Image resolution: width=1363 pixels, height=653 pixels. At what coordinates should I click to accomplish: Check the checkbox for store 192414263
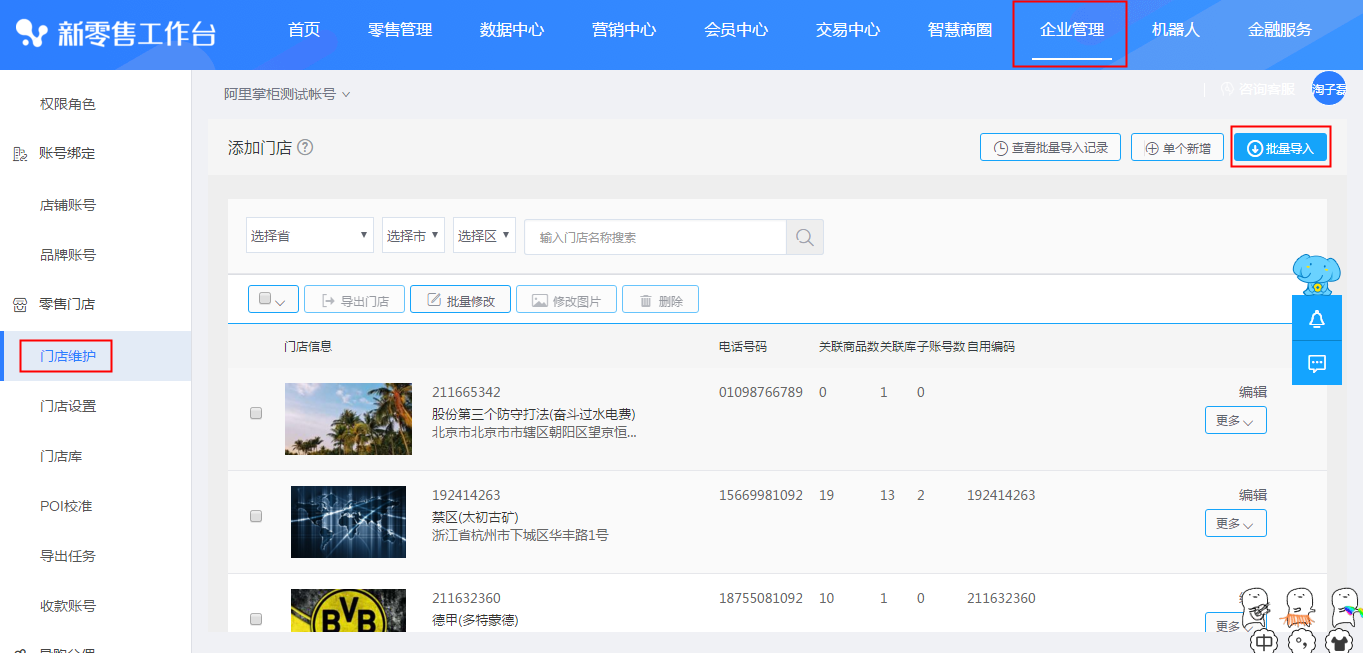(x=256, y=516)
